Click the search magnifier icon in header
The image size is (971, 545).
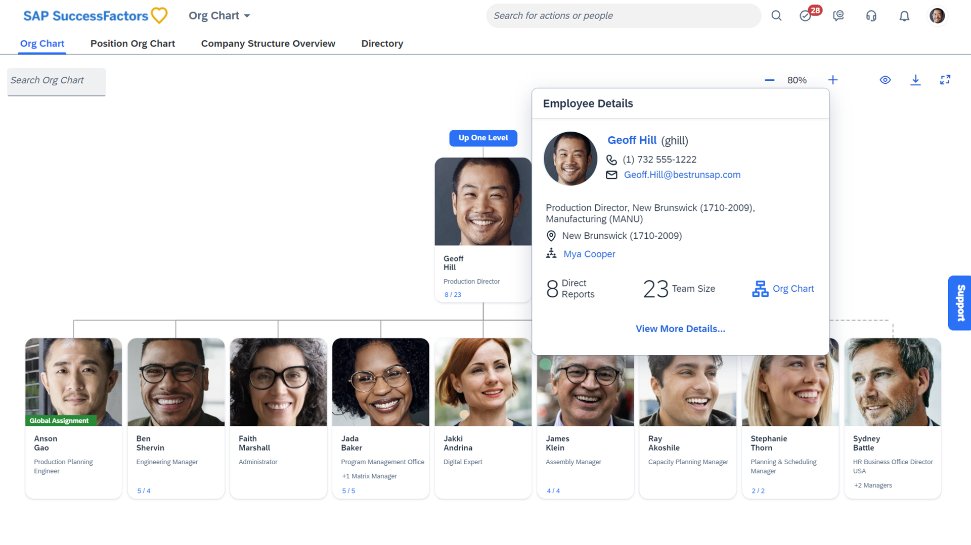(777, 16)
